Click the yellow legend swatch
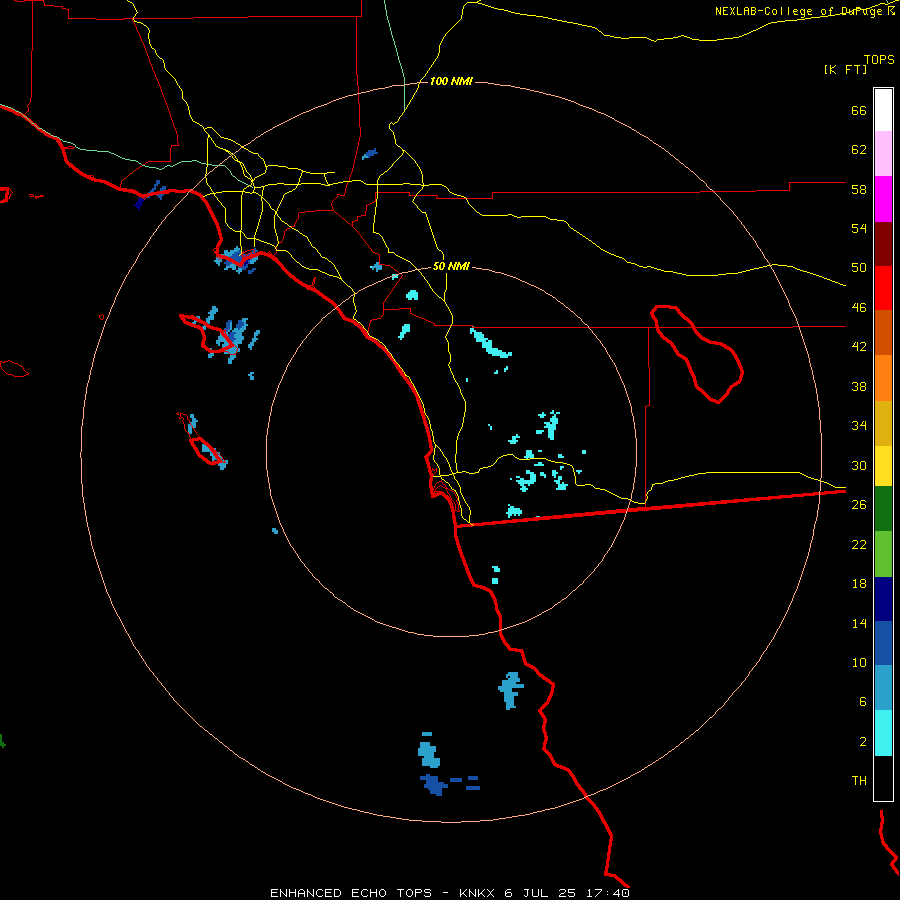 pyautogui.click(x=883, y=466)
